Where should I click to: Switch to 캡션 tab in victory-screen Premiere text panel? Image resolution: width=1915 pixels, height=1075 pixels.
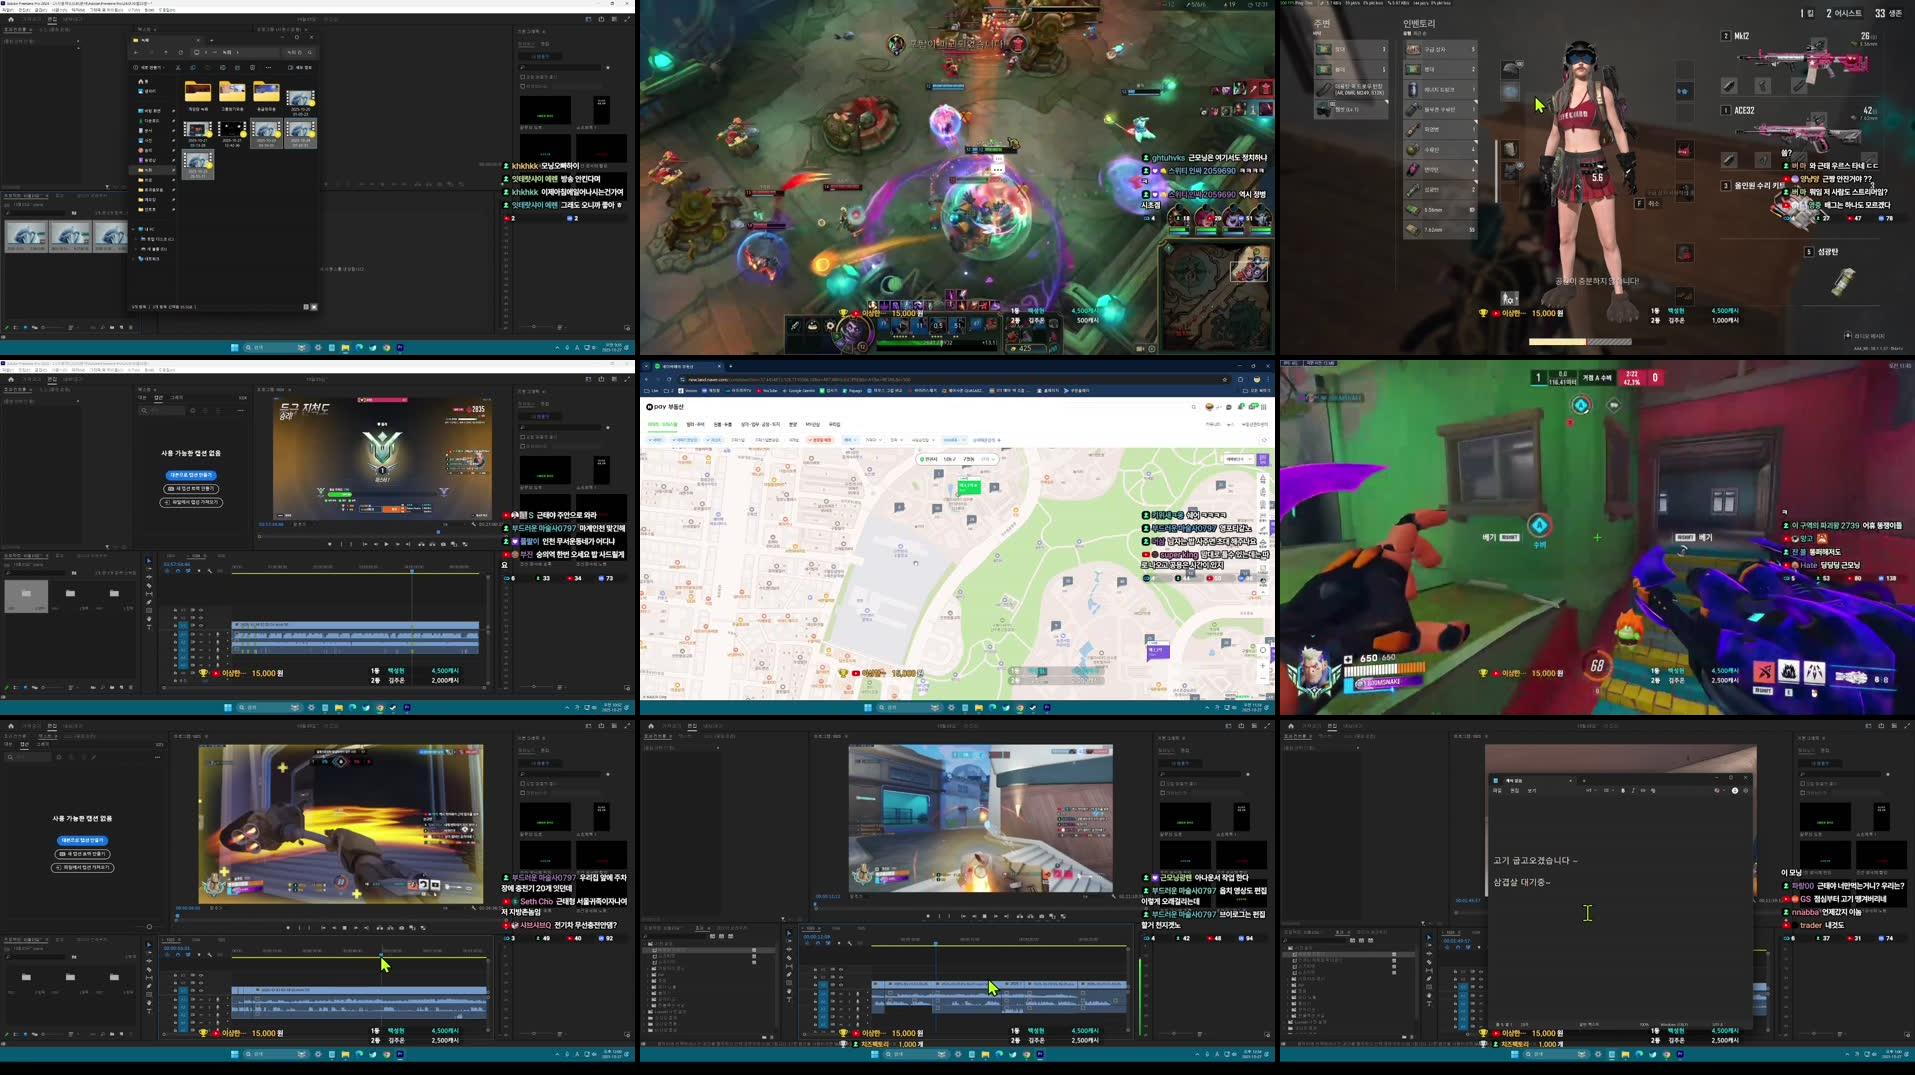pyautogui.click(x=158, y=397)
